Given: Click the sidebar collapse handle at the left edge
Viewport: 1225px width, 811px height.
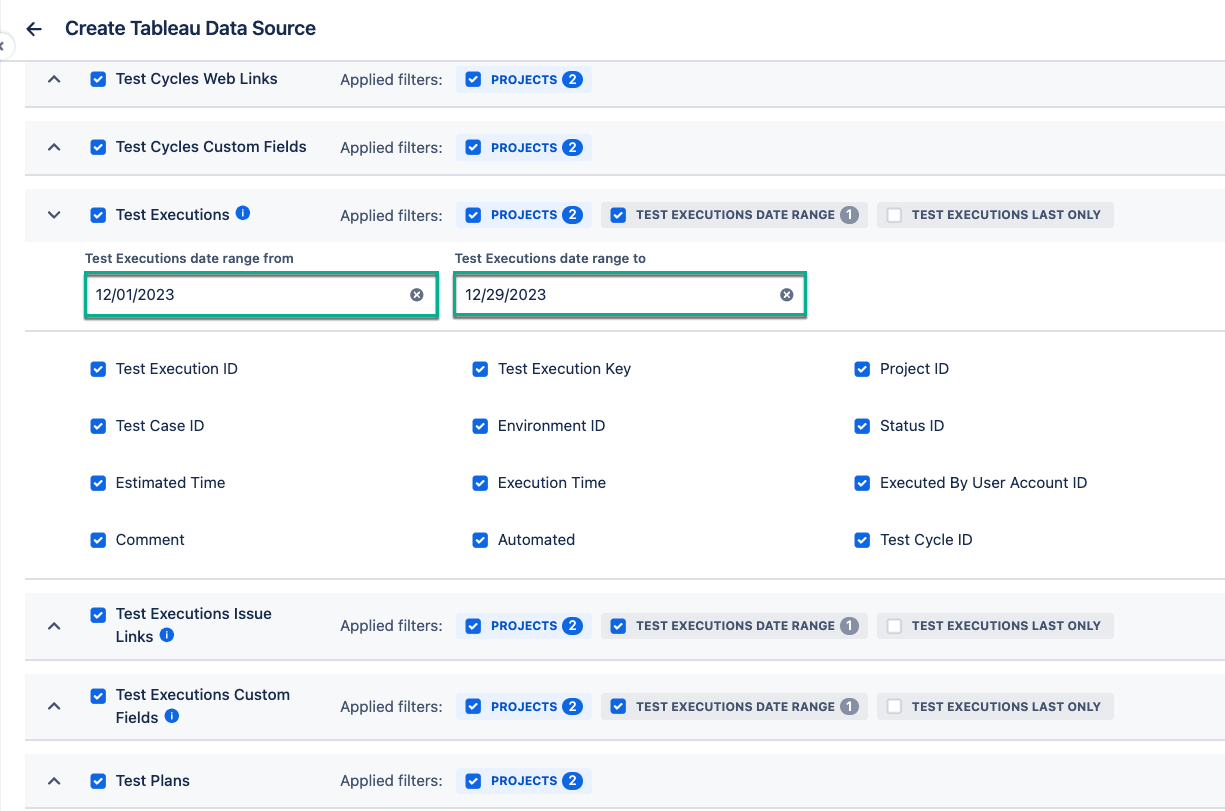Looking at the screenshot, I should click(3, 46).
